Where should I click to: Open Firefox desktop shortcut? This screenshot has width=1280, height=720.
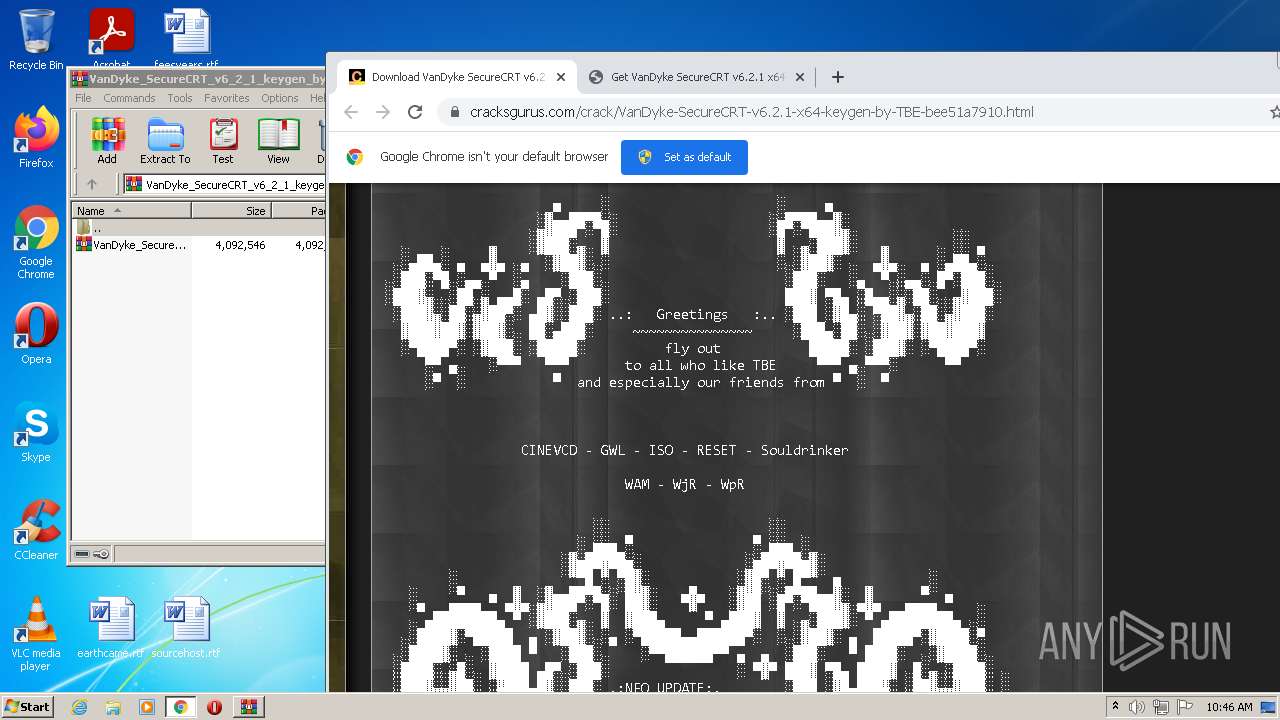point(36,138)
